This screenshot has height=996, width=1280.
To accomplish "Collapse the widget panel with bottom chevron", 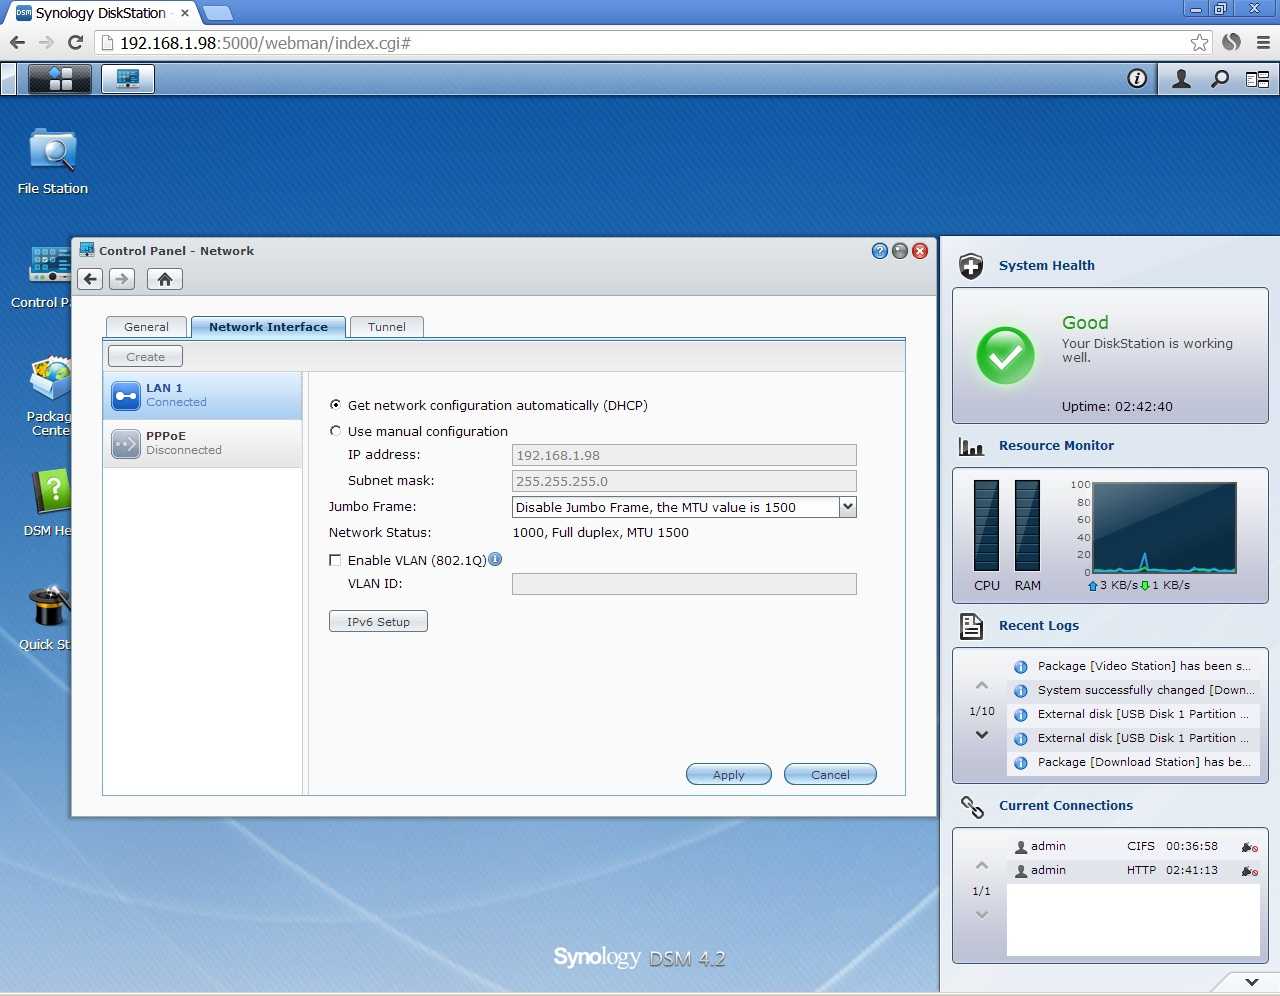I will (x=1252, y=982).
